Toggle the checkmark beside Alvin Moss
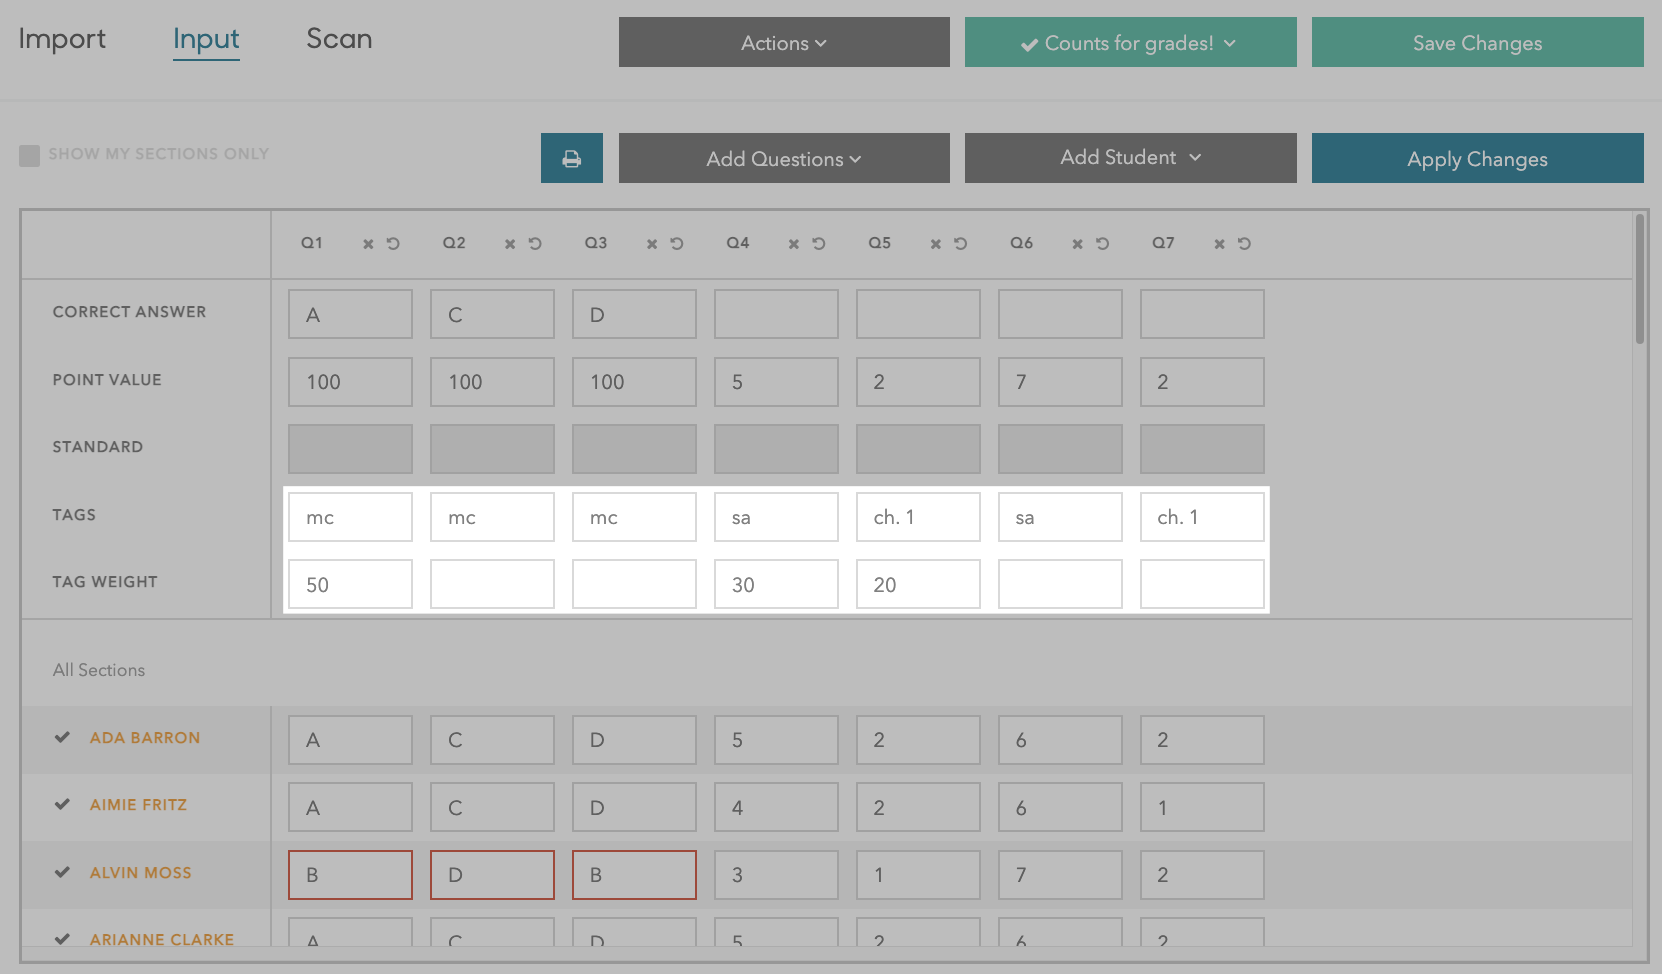 pos(62,872)
